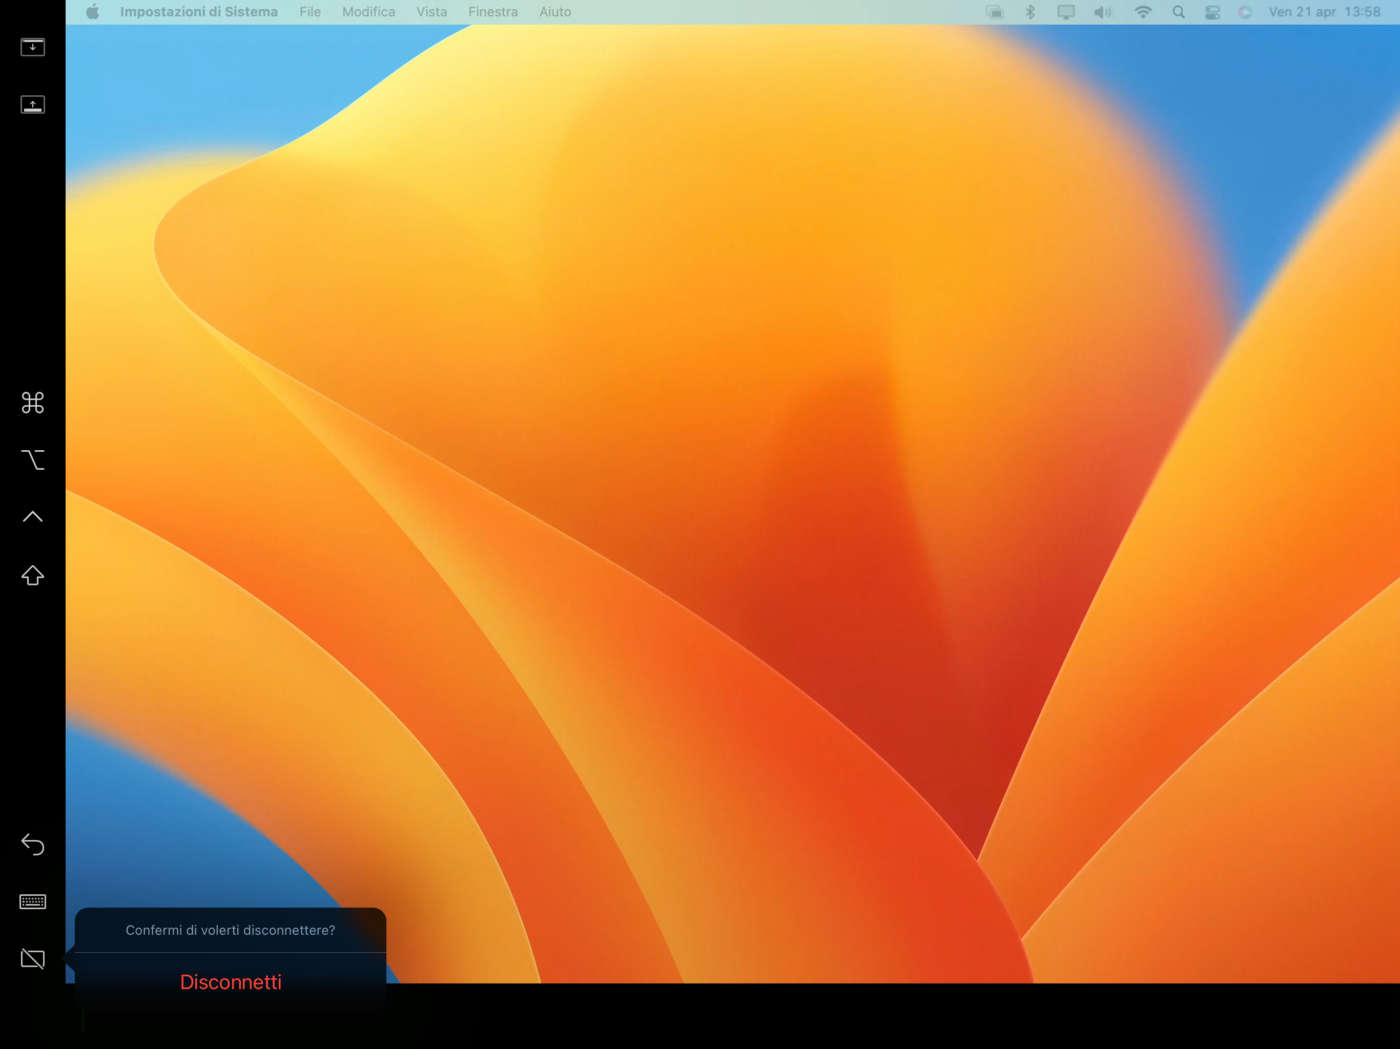This screenshot has width=1400, height=1049.
Task: Show the on-screen keyboard
Action: [32, 902]
